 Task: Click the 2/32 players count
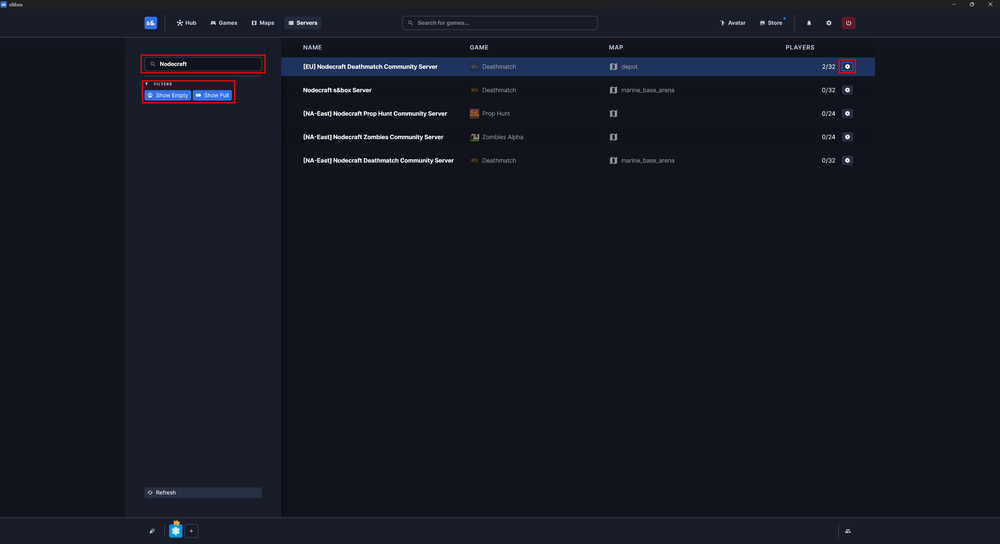tap(828, 66)
